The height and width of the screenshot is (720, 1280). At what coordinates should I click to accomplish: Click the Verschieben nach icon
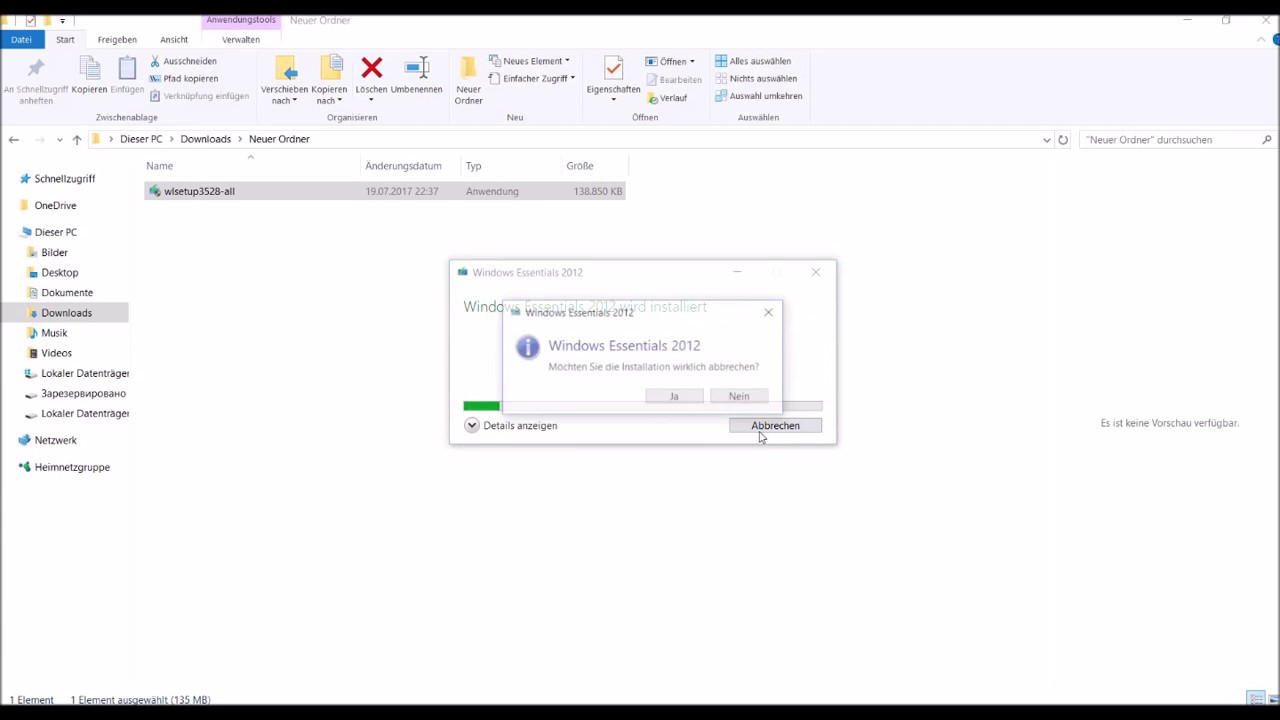pyautogui.click(x=285, y=69)
